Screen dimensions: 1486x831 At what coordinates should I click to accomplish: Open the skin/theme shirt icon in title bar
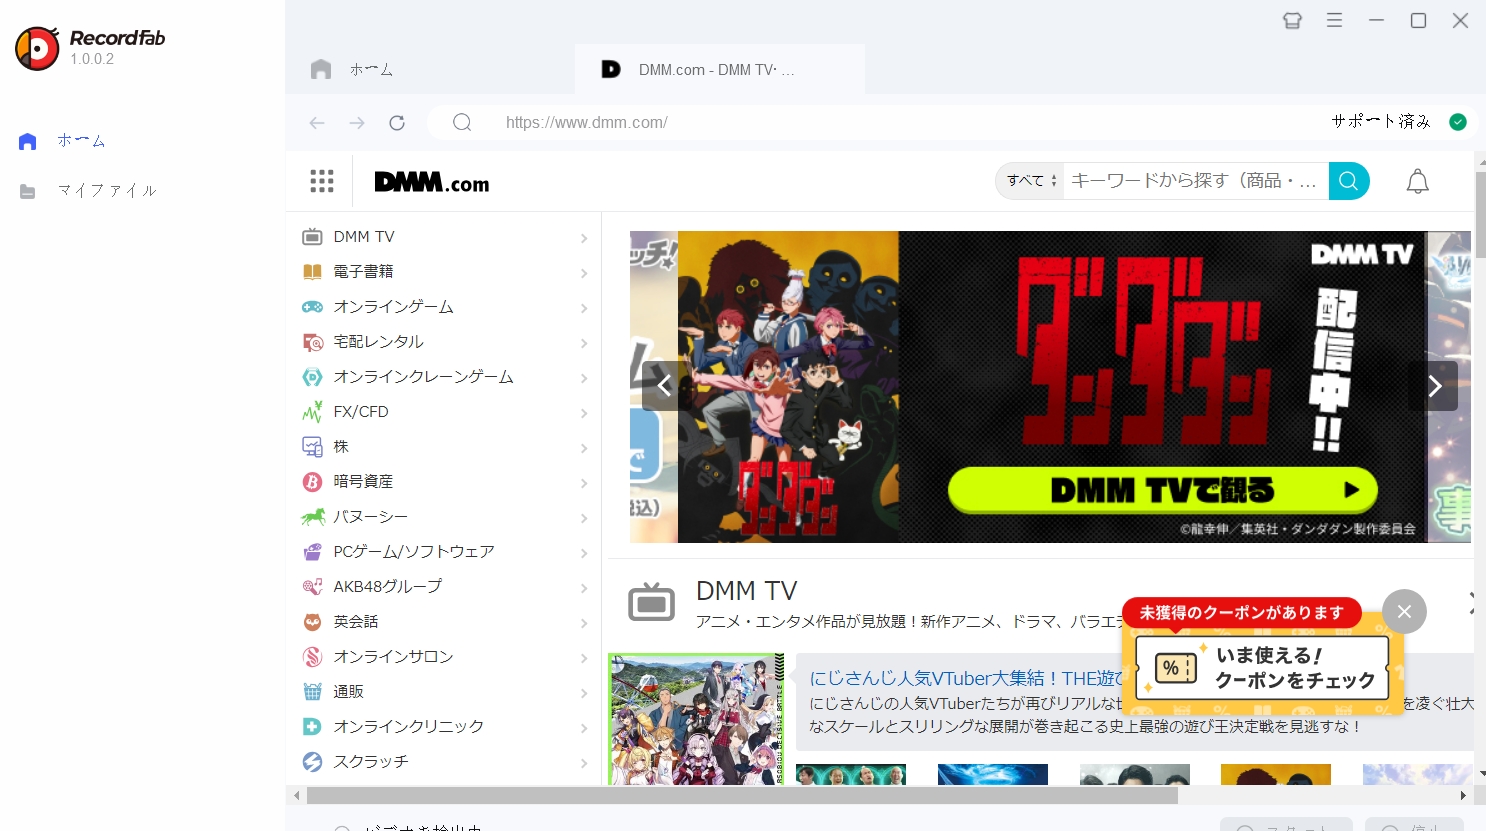pos(1292,20)
